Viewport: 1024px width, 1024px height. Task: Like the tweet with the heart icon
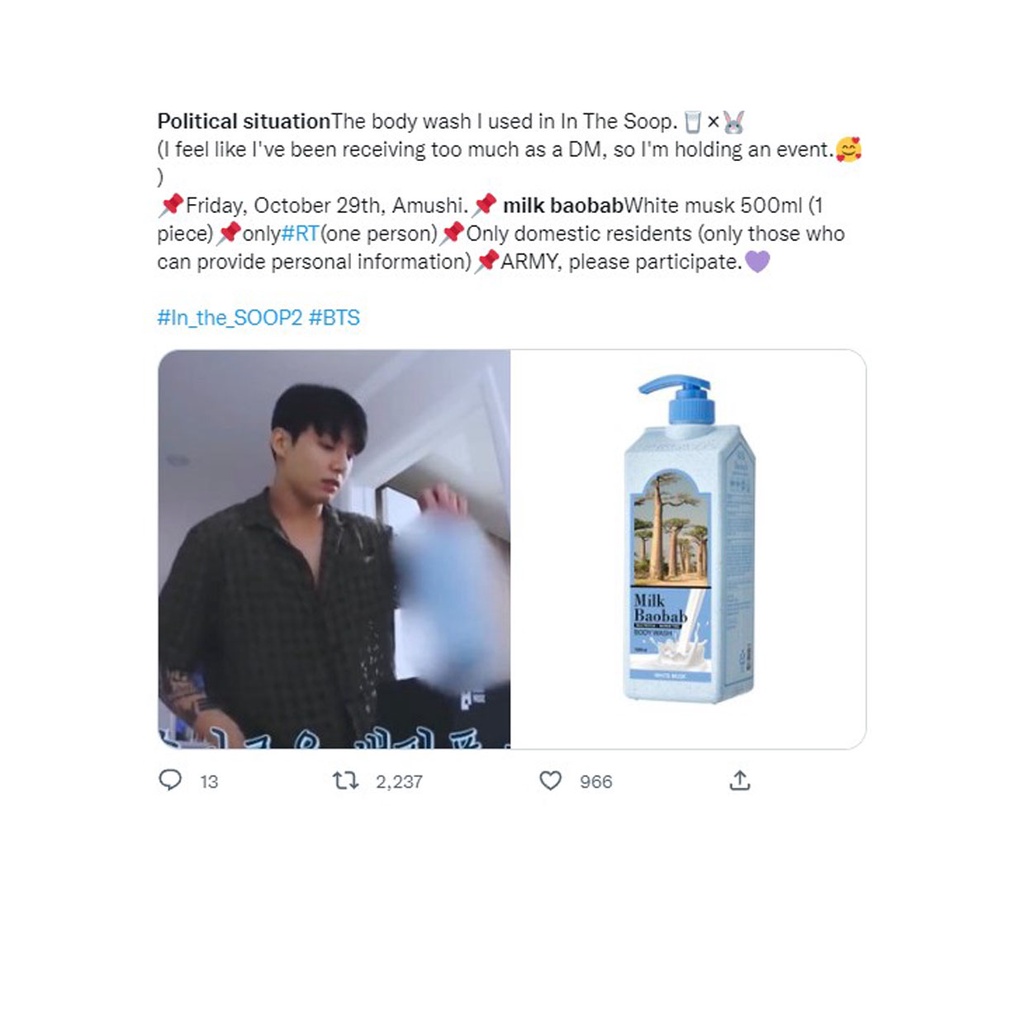click(550, 780)
